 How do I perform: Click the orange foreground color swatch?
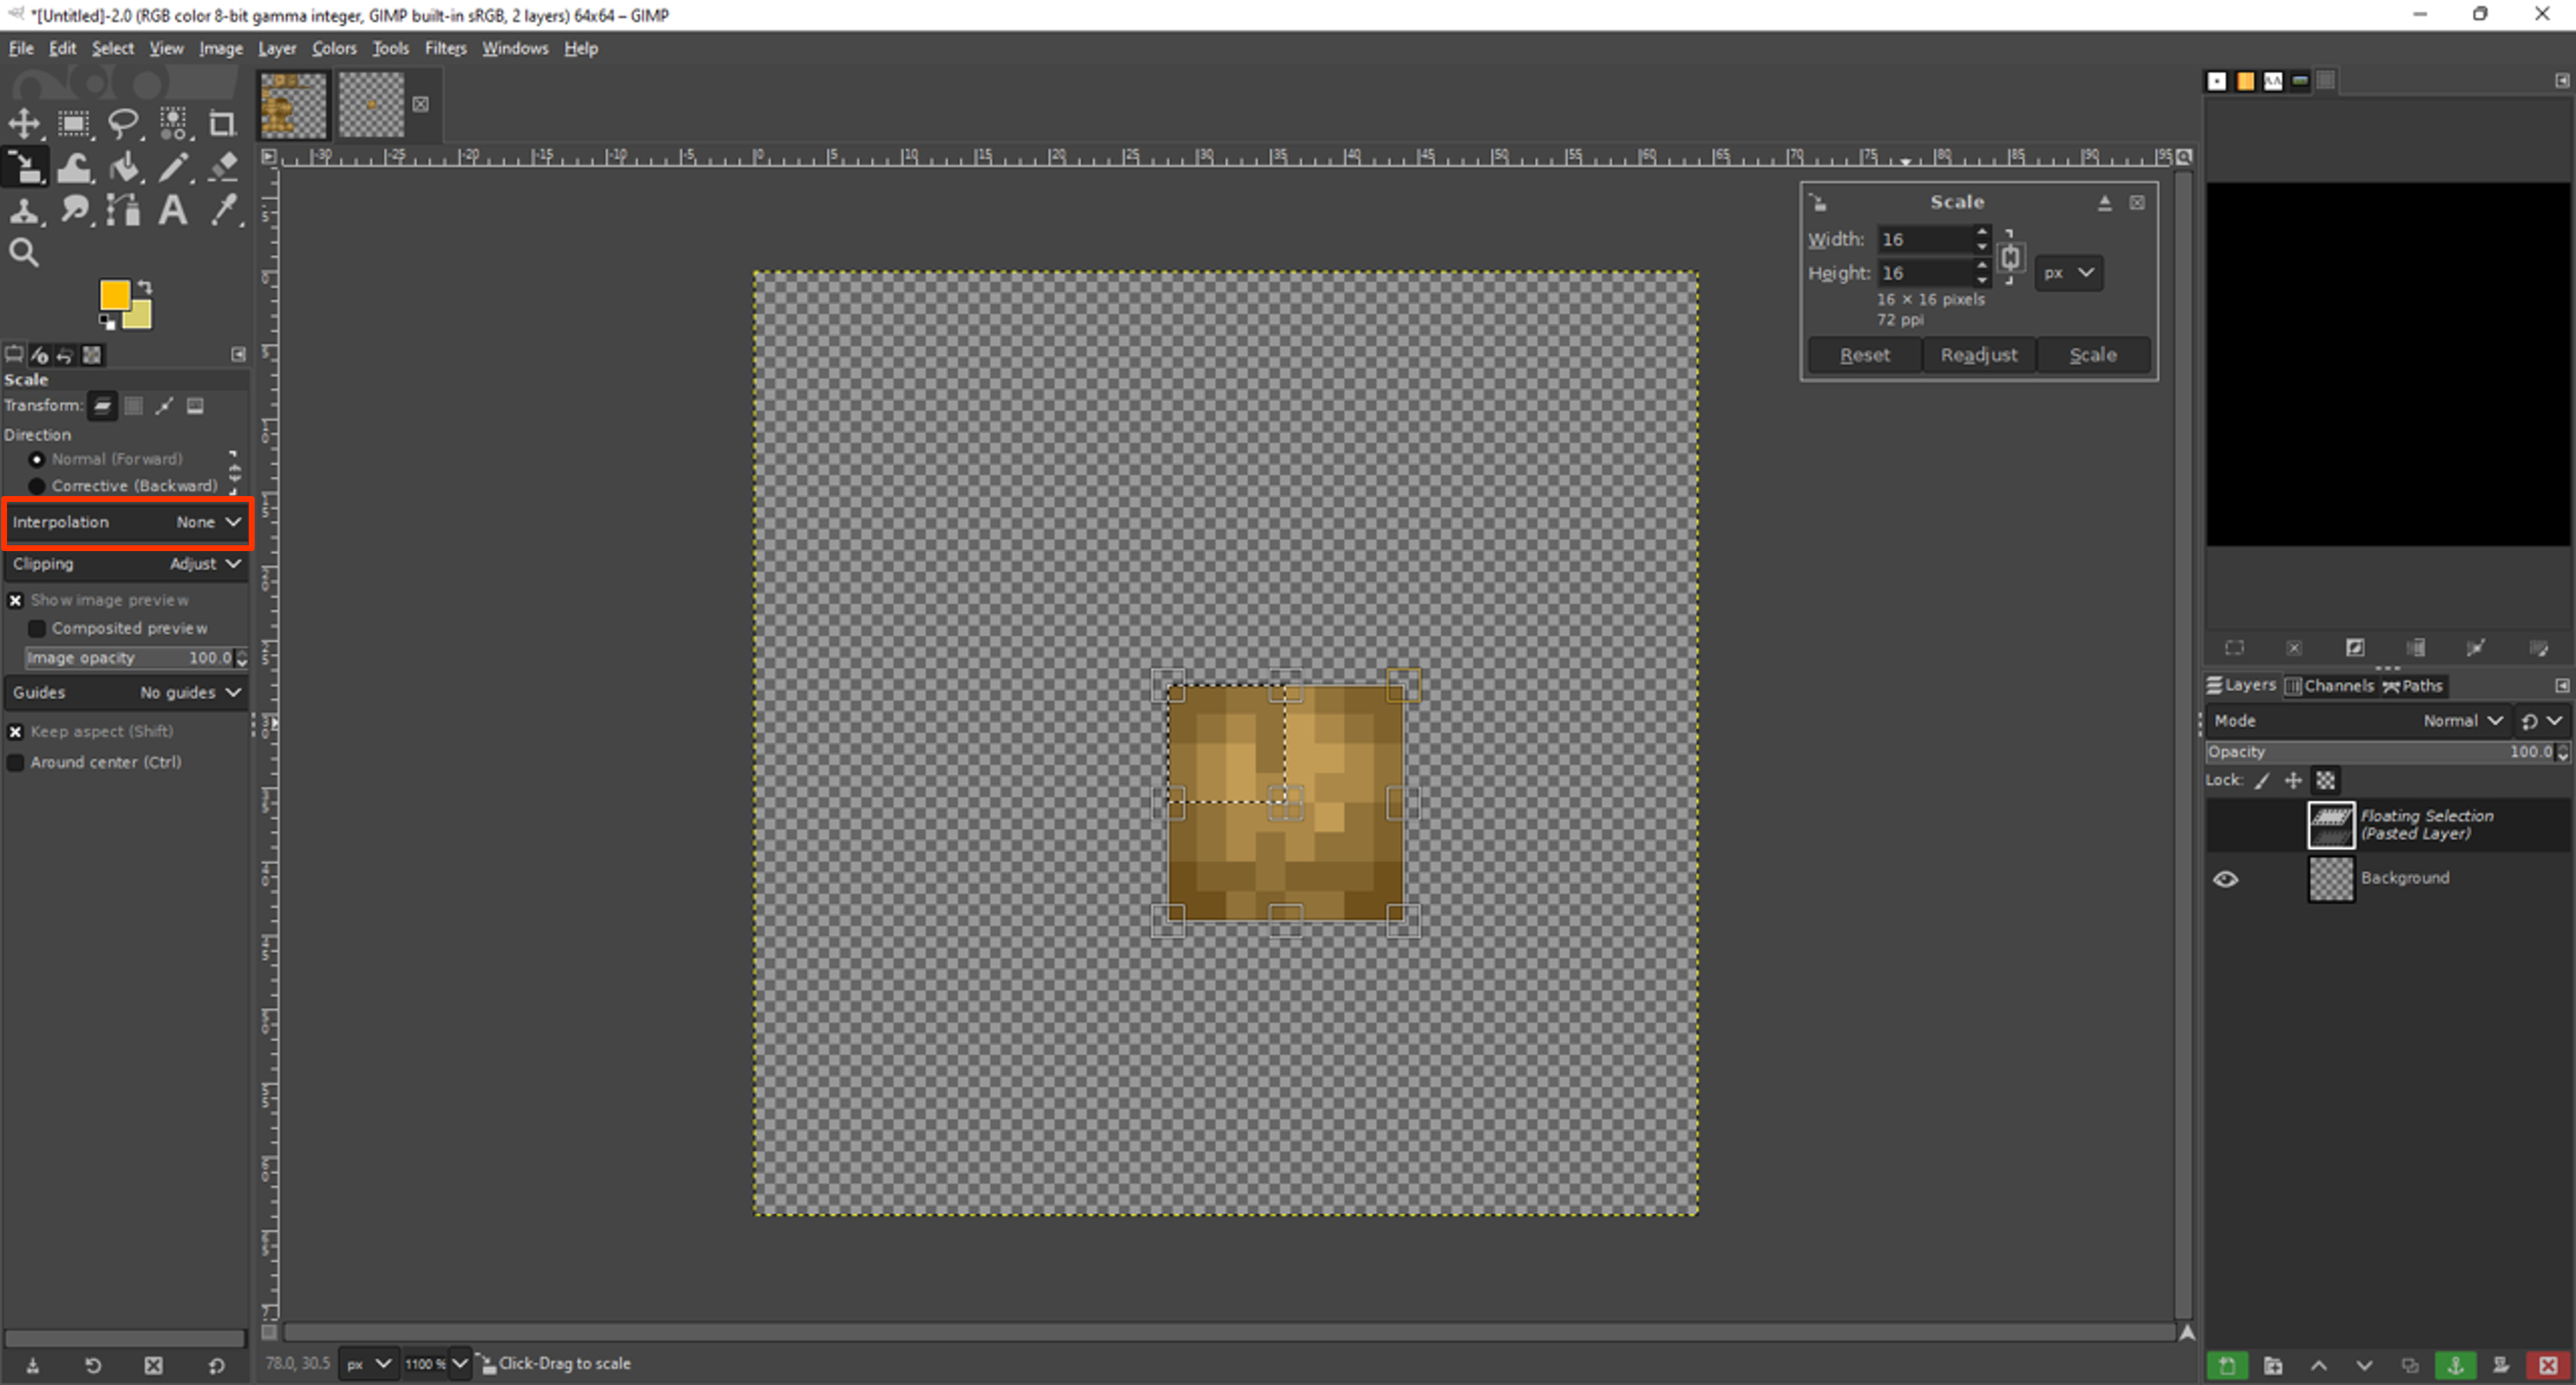tap(114, 295)
